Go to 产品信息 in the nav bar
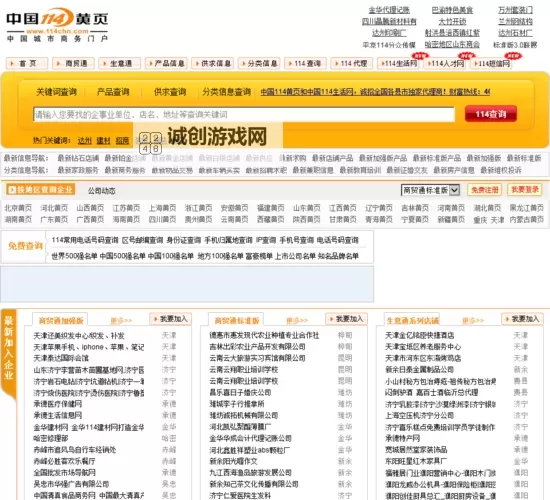Screen dimensions: 550x500 [x=166, y=64]
